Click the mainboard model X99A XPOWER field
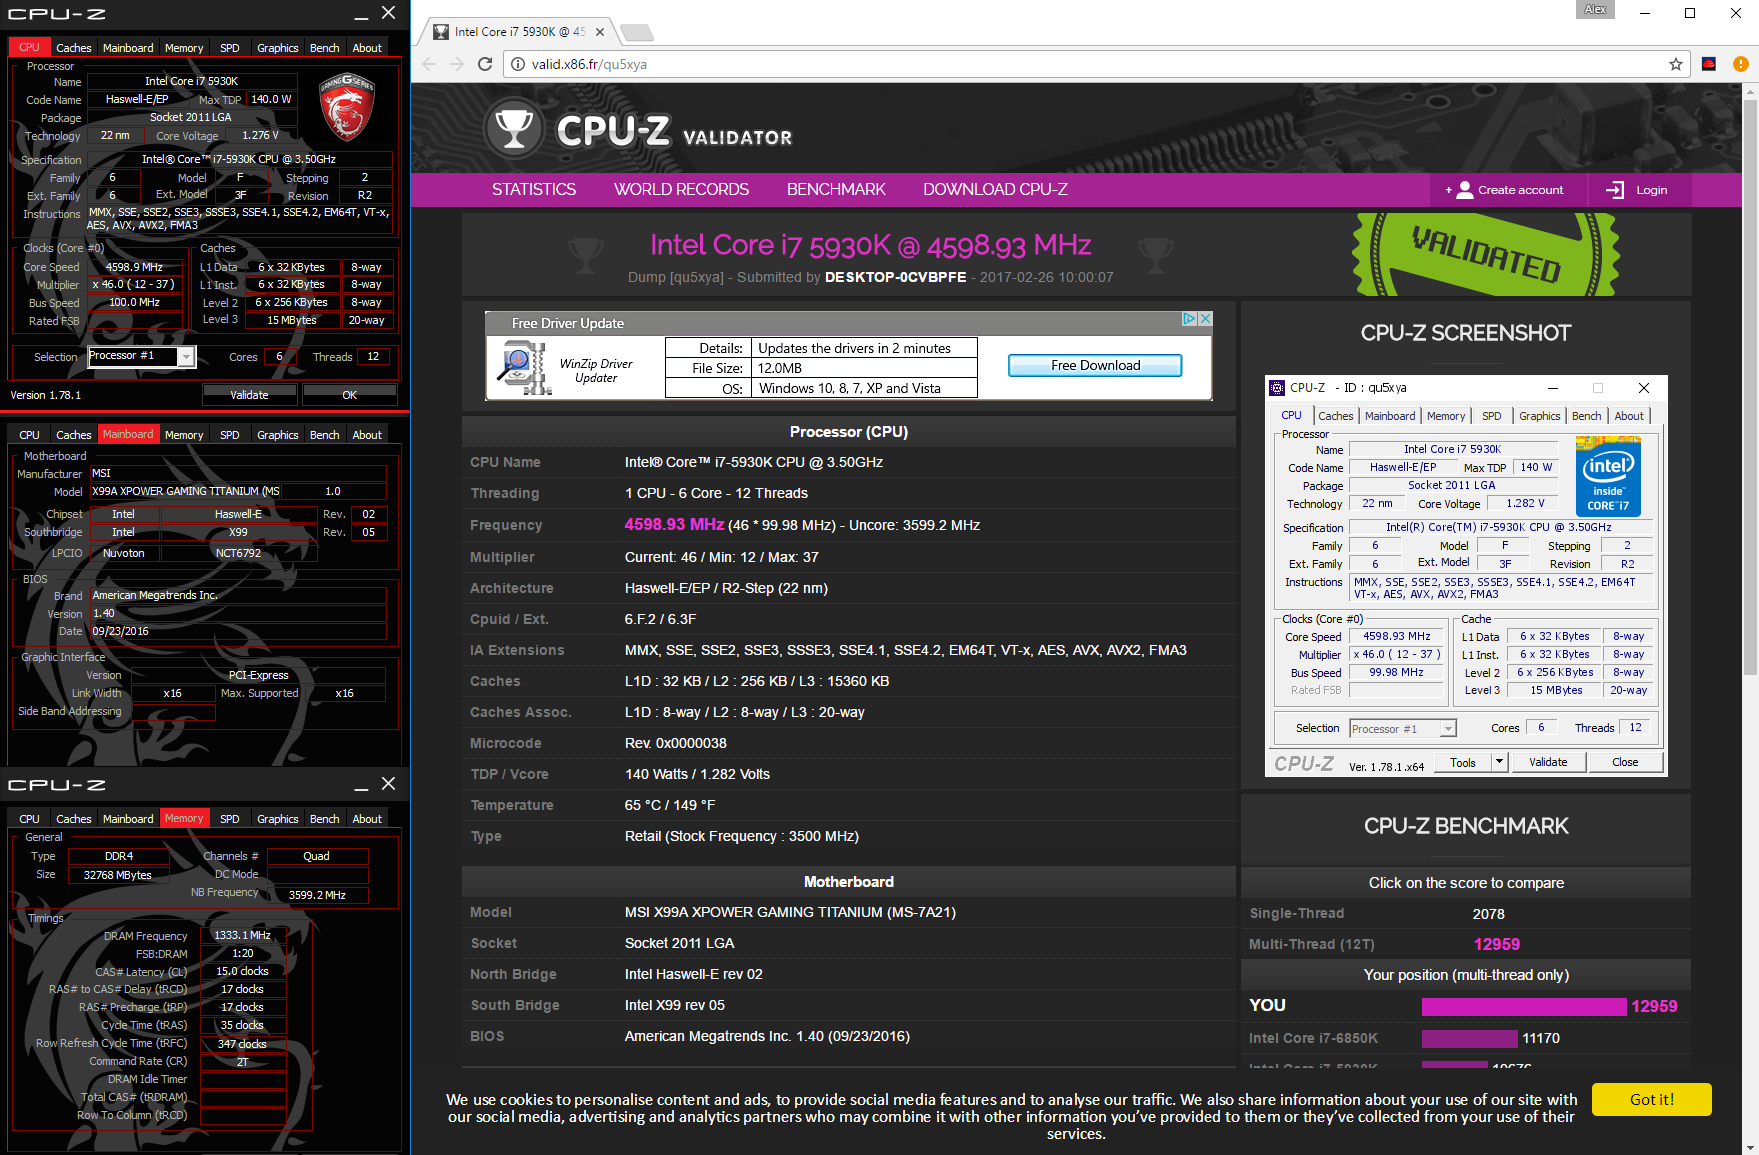1759x1155 pixels. 186,492
